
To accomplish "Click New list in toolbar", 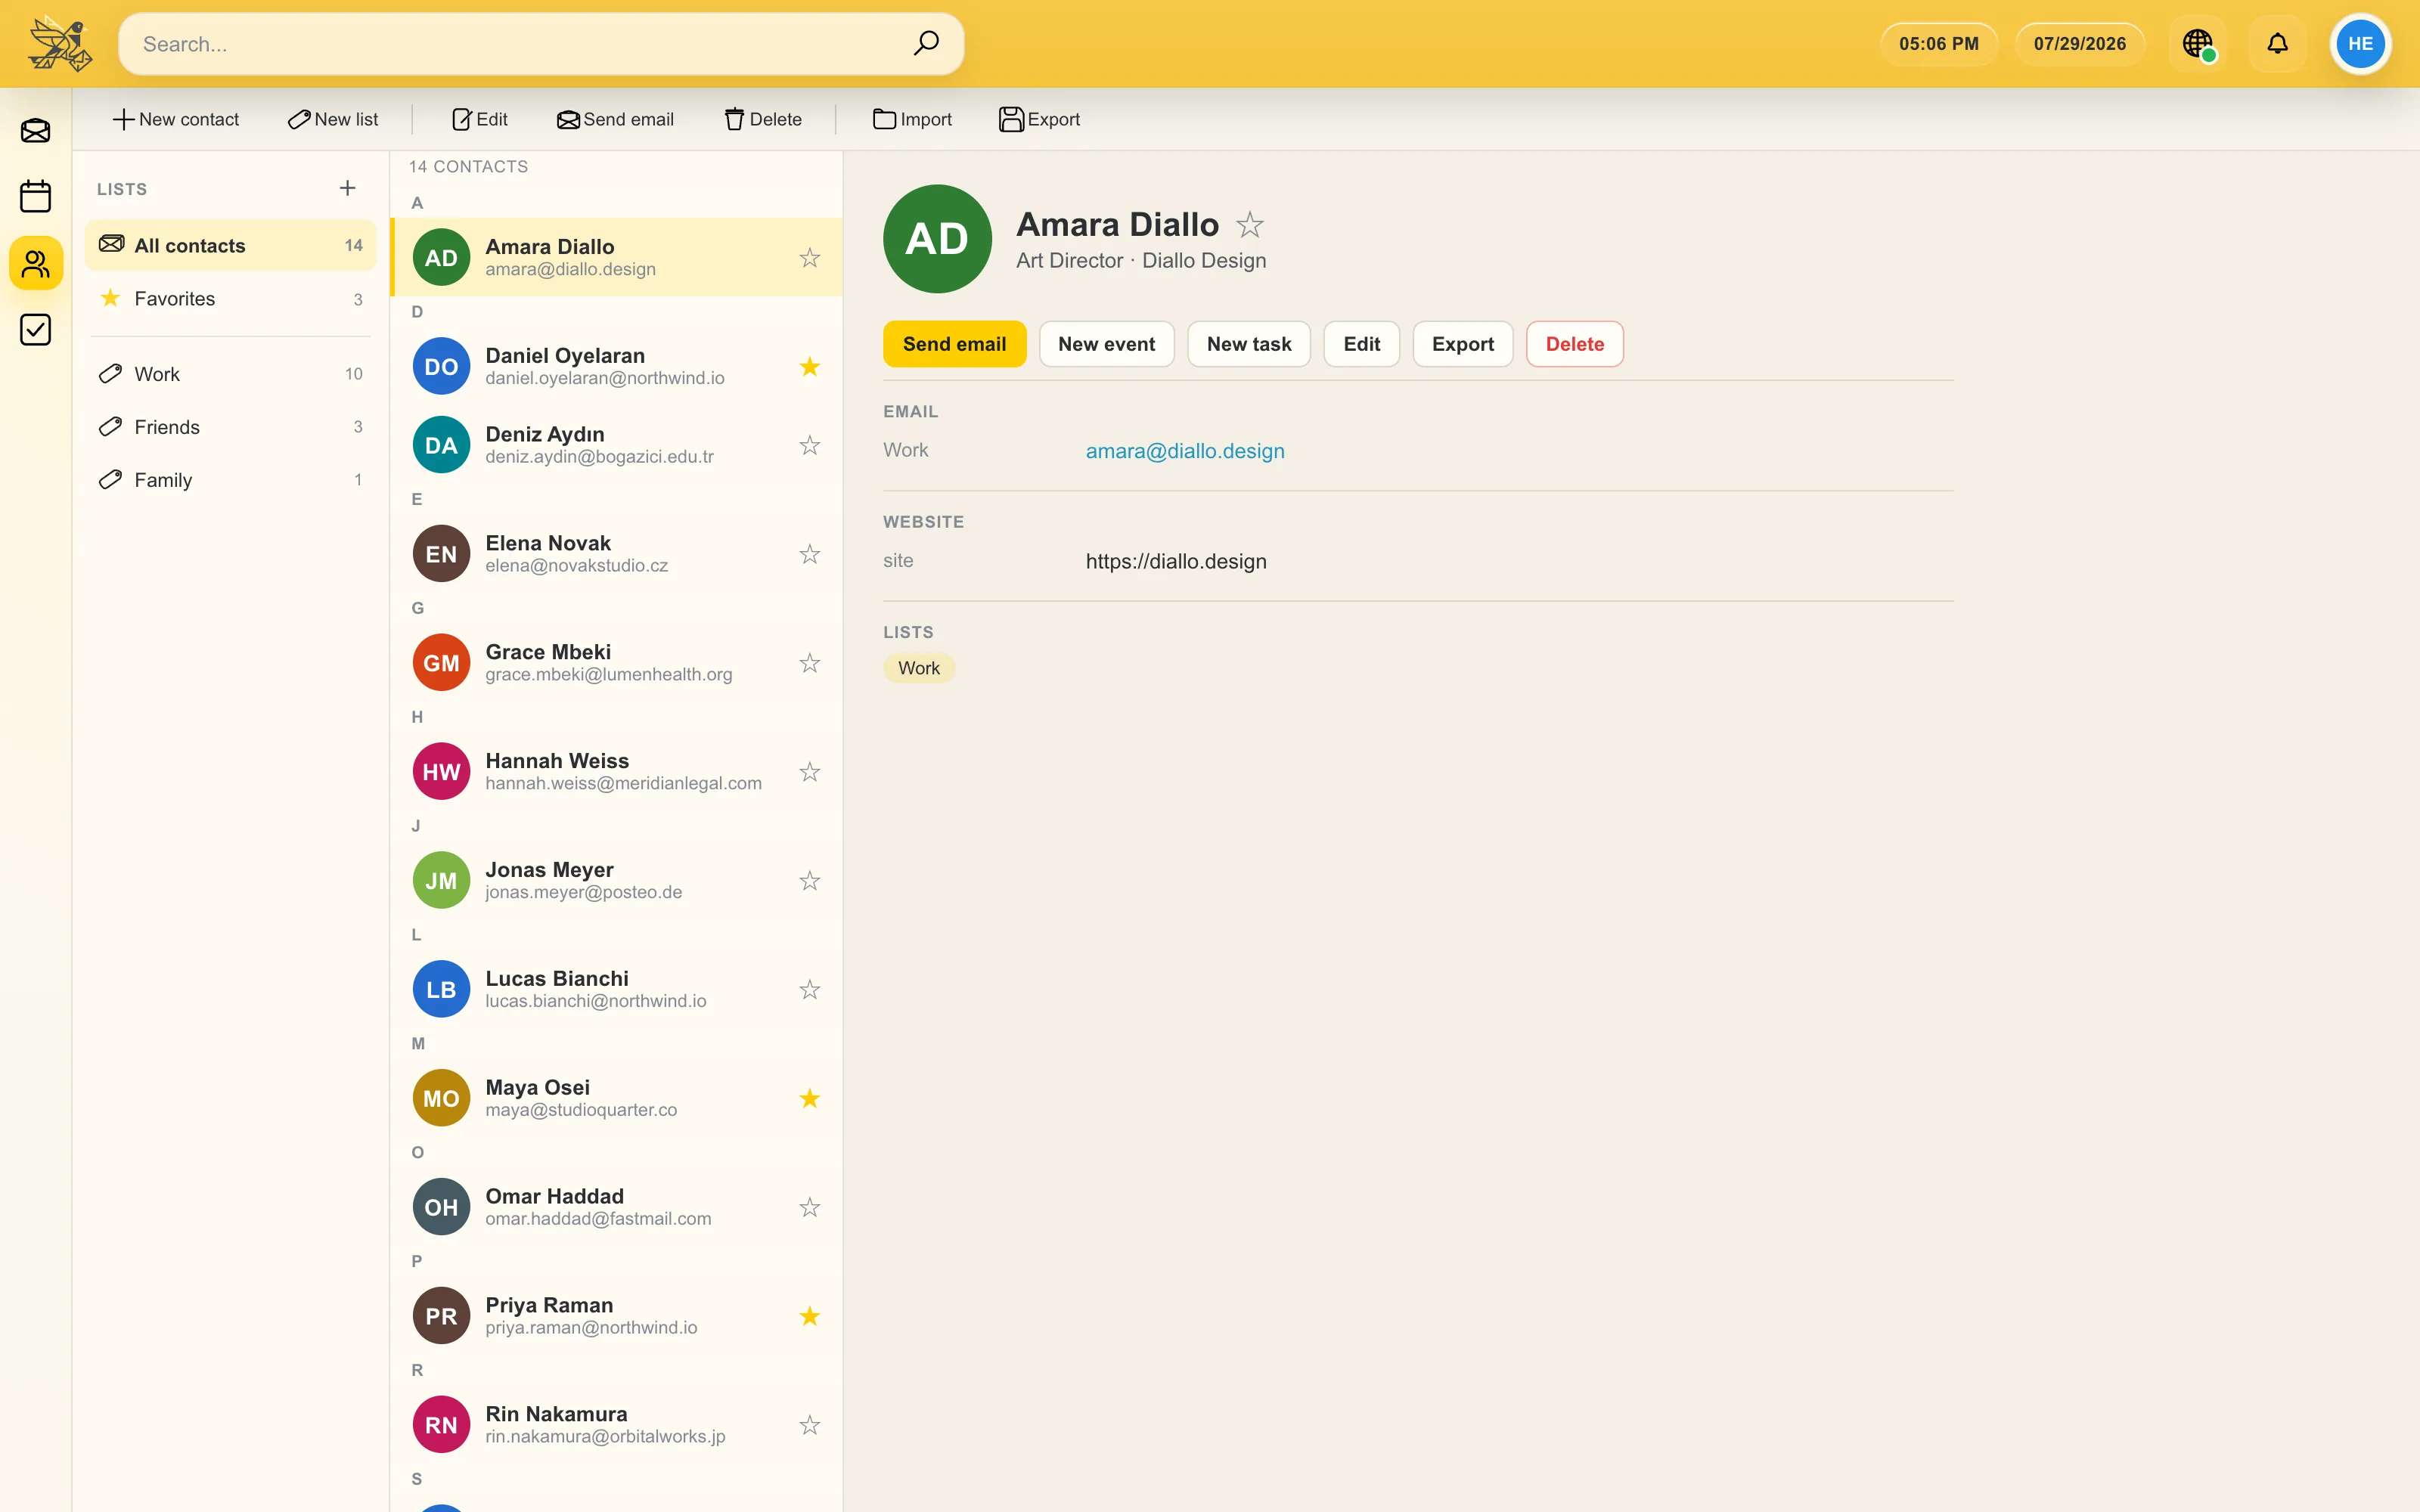I will click(333, 119).
